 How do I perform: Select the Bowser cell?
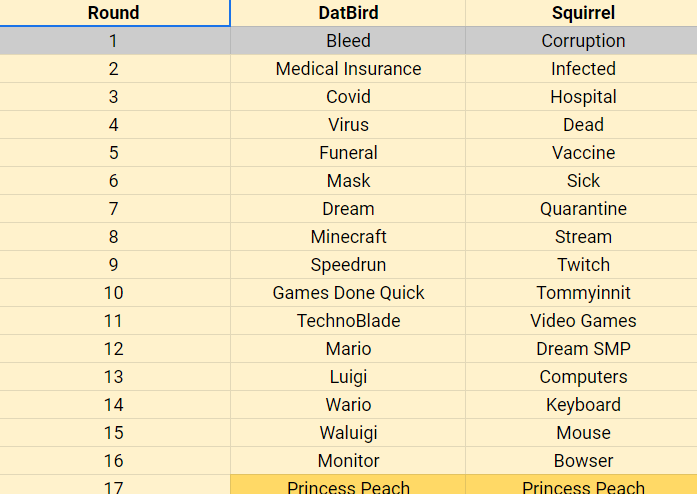coord(581,461)
